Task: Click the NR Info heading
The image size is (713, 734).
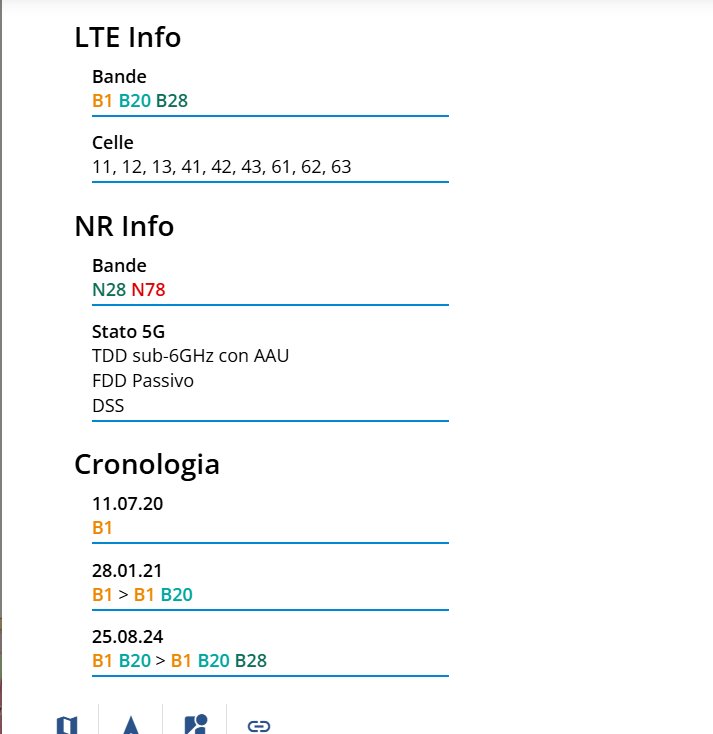Action: coord(124,226)
